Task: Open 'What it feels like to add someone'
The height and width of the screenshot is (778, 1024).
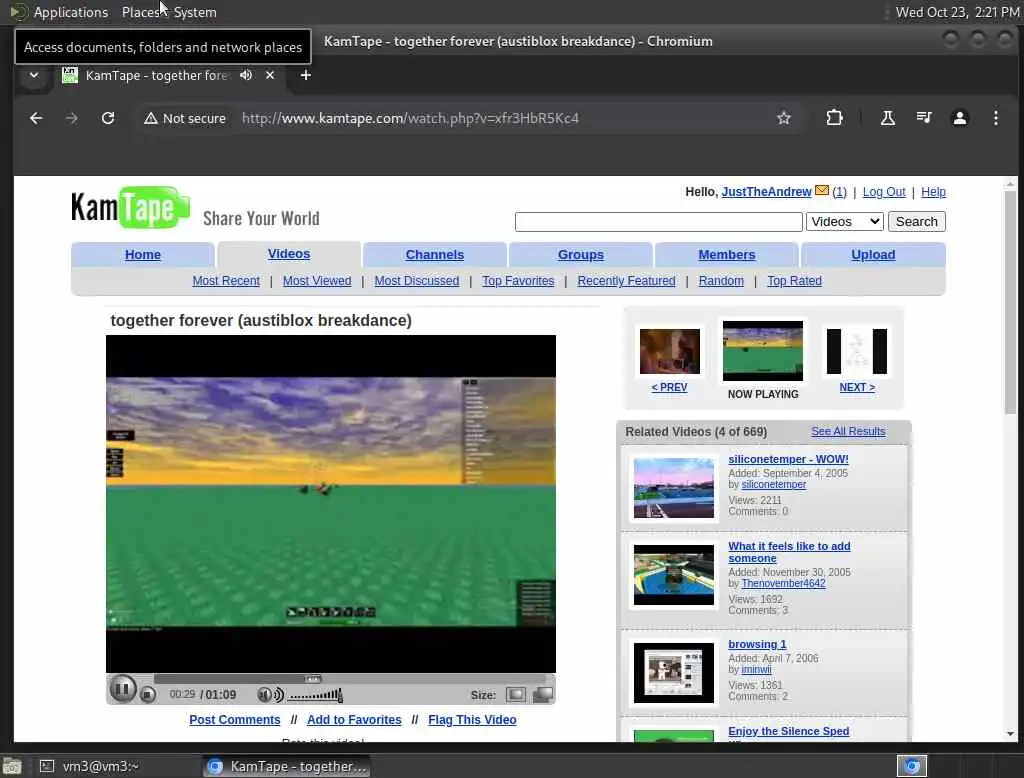Action: 789,552
